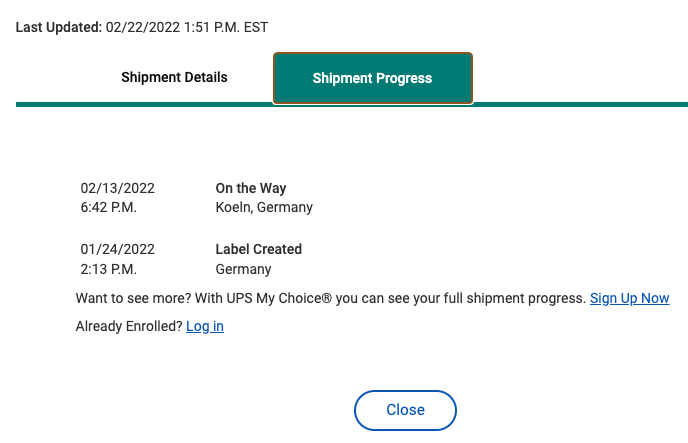
Task: Click the 02/13/2022 date entry
Action: (117, 187)
